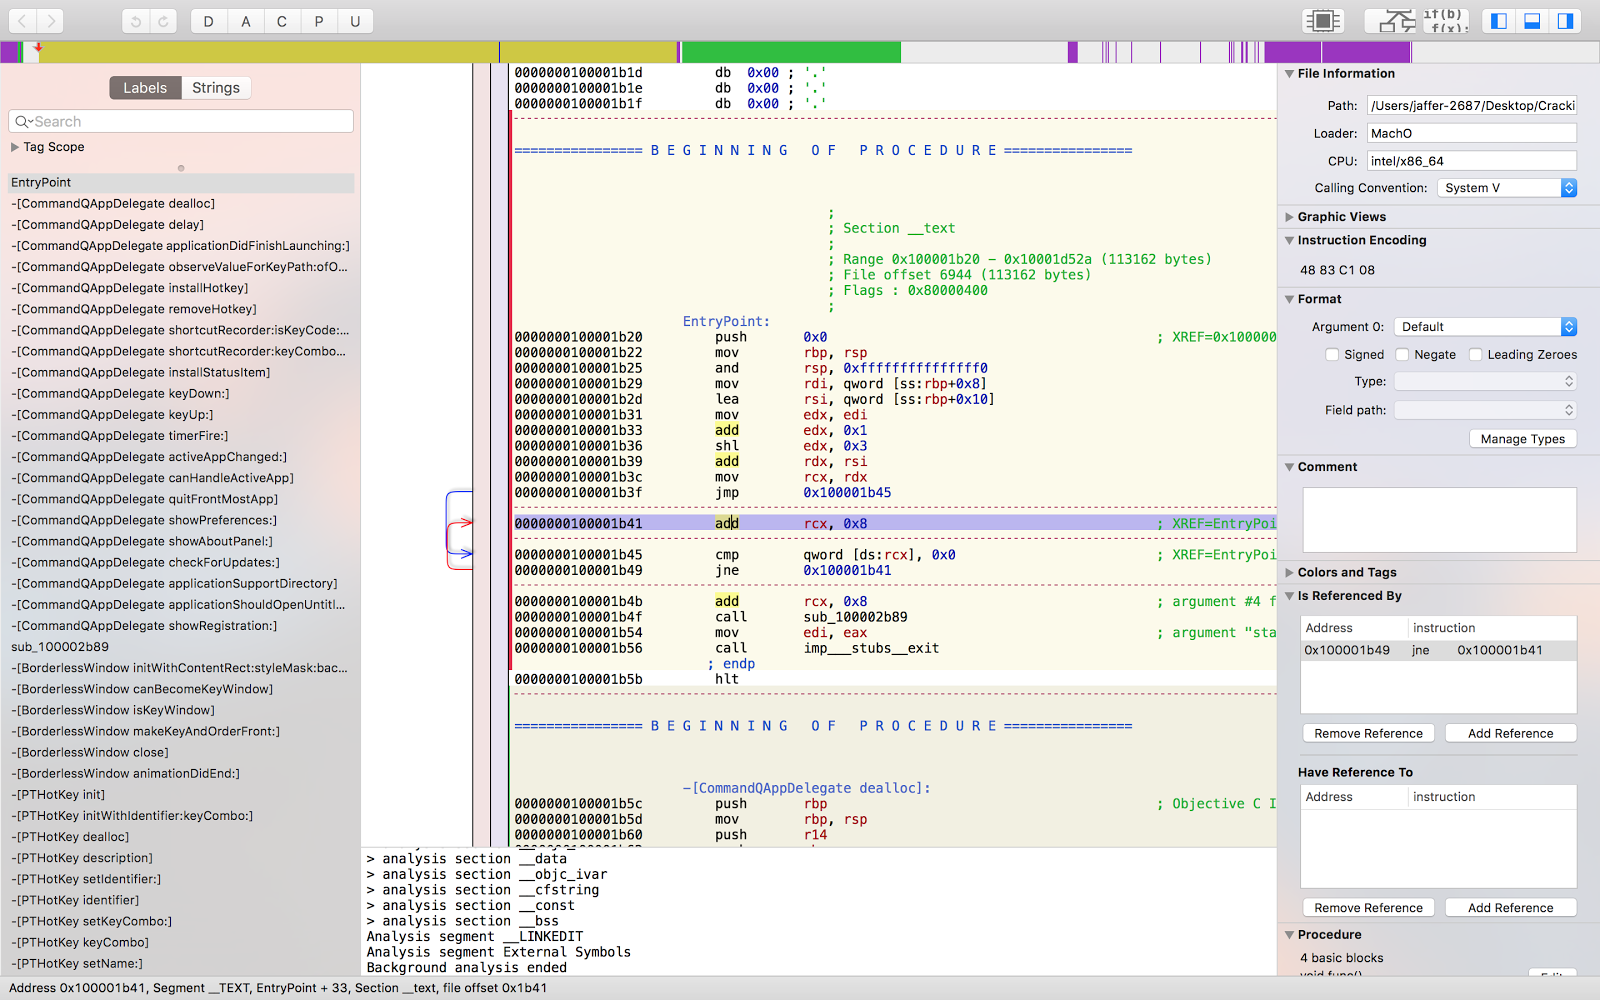The height and width of the screenshot is (1000, 1600).
Task: Collapse the Comment section
Action: coord(1290,467)
